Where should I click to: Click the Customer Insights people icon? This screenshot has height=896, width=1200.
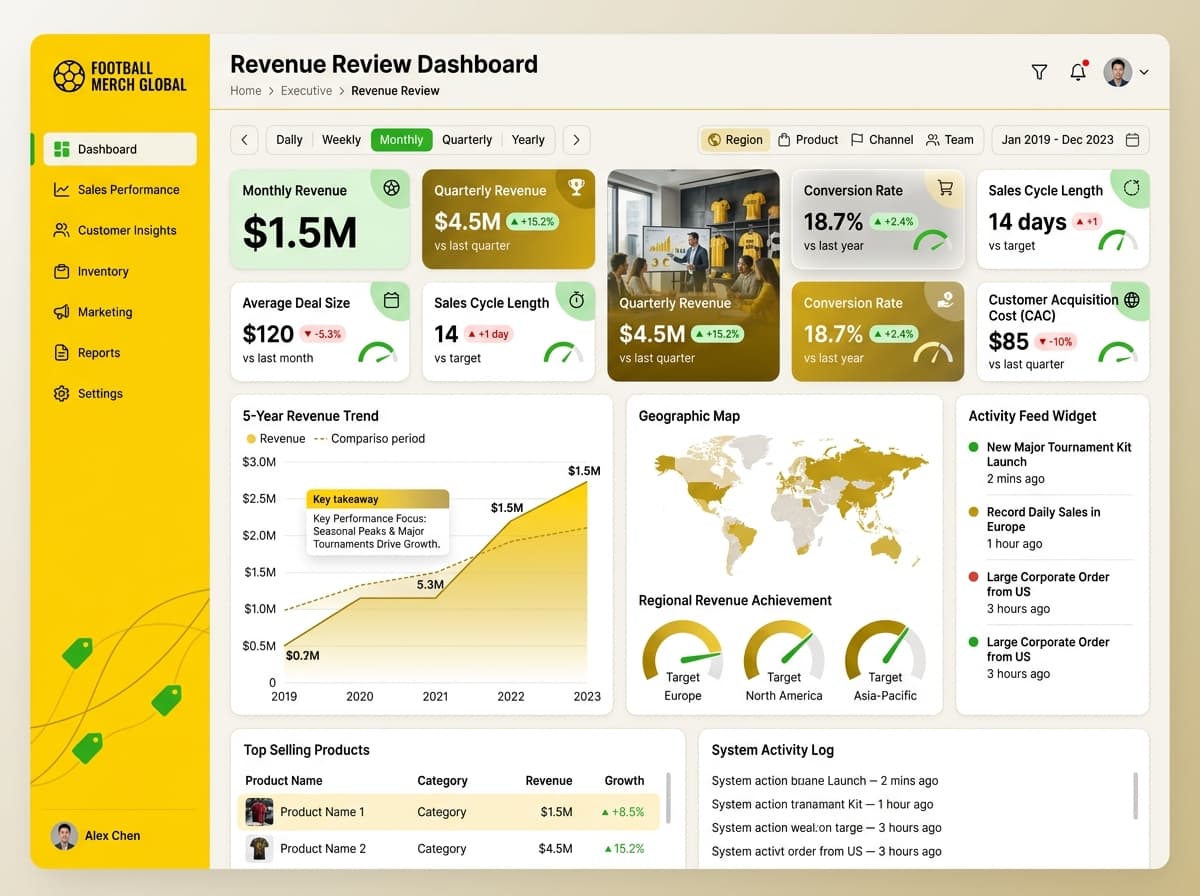tap(61, 230)
